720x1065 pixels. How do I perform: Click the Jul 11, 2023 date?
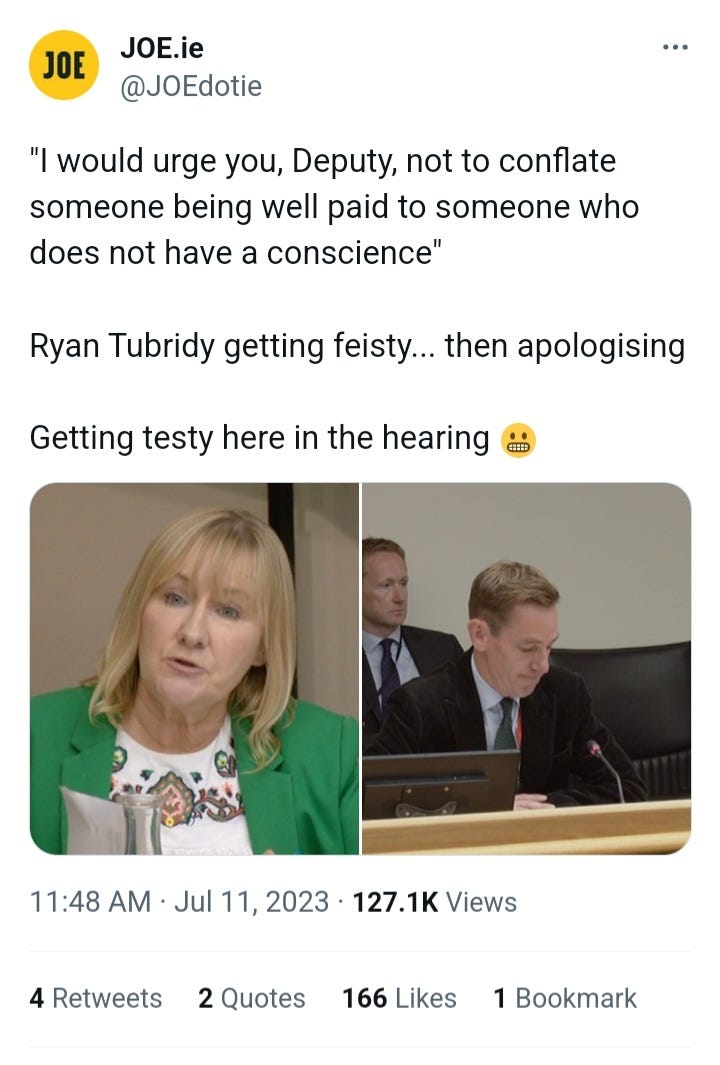[251, 902]
